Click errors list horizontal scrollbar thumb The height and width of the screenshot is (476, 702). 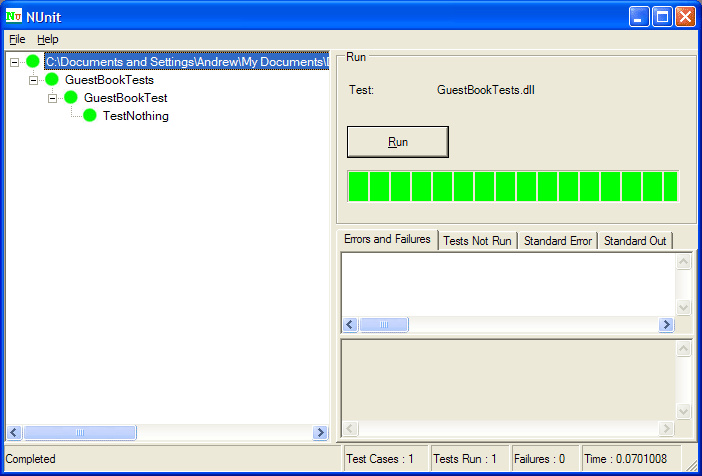click(384, 324)
